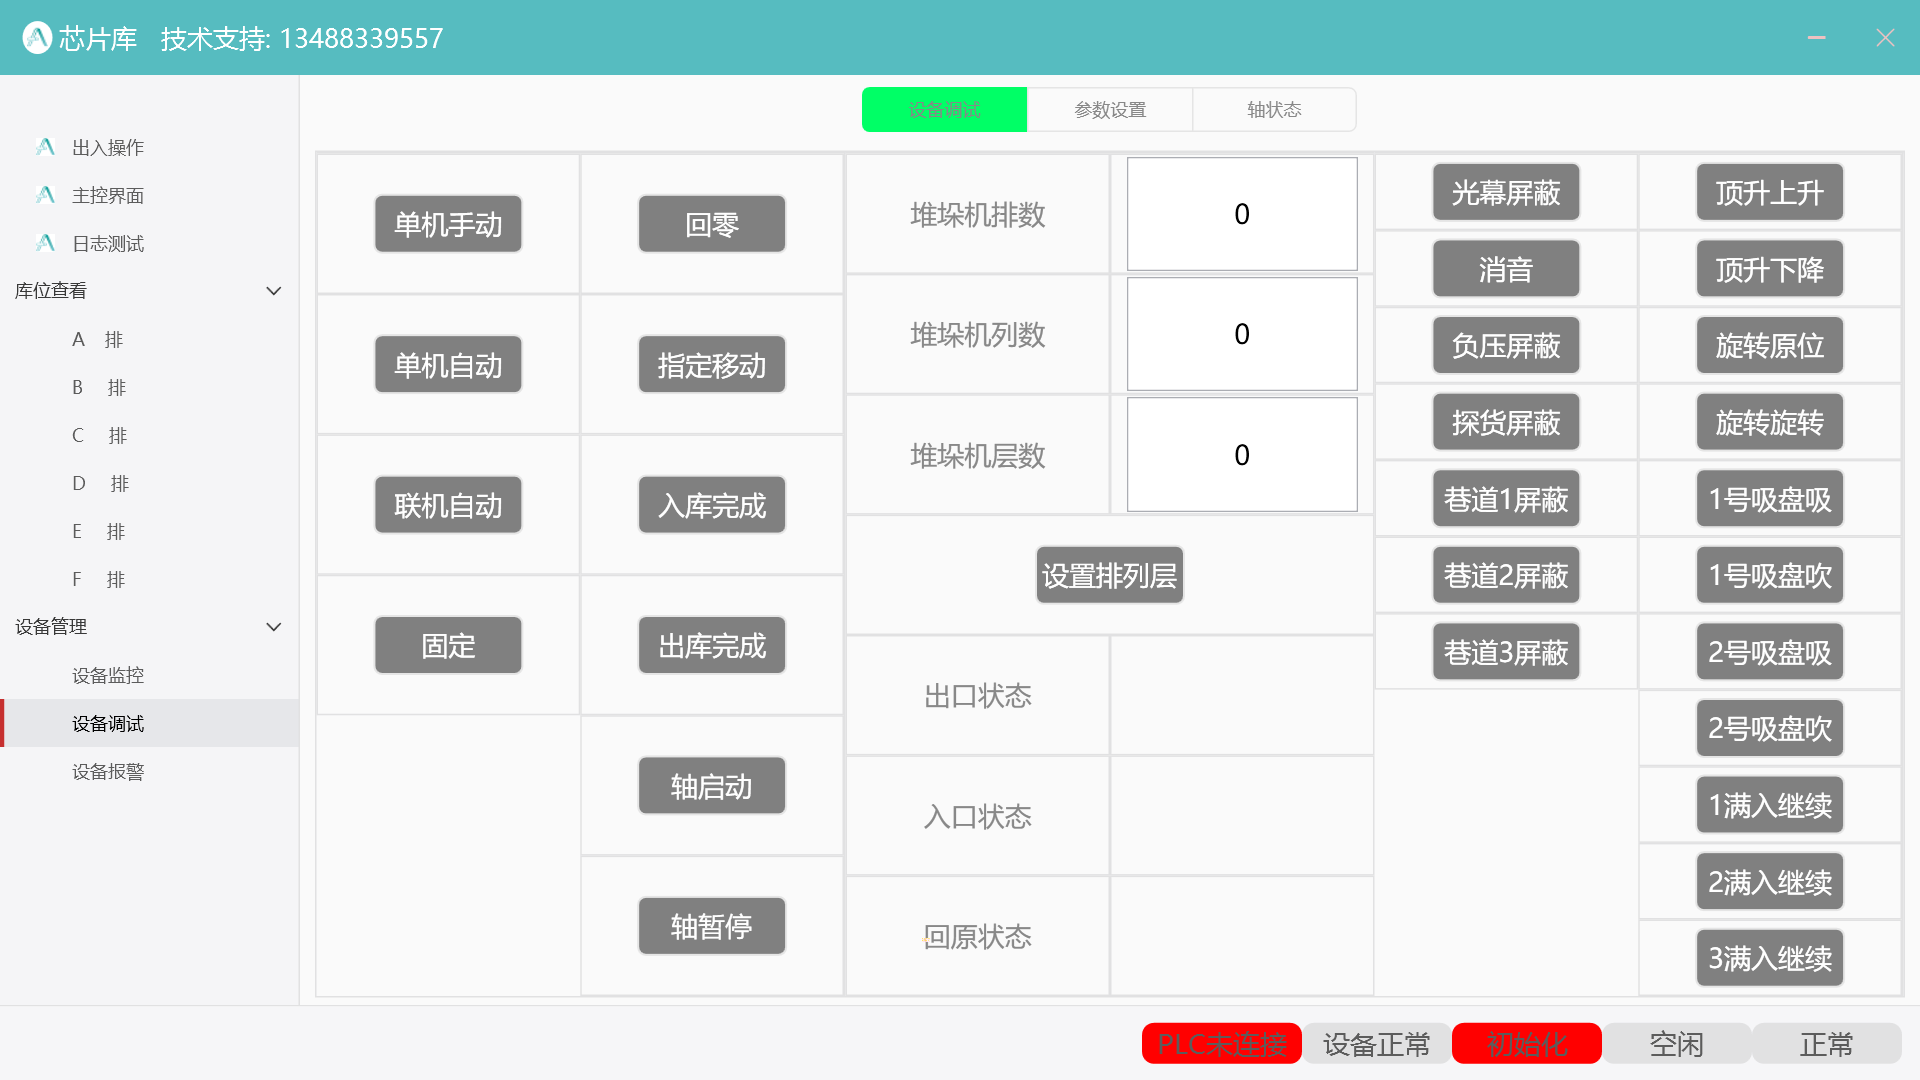Click 设置排列层 to apply layout
The height and width of the screenshot is (1080, 1920).
point(1109,575)
